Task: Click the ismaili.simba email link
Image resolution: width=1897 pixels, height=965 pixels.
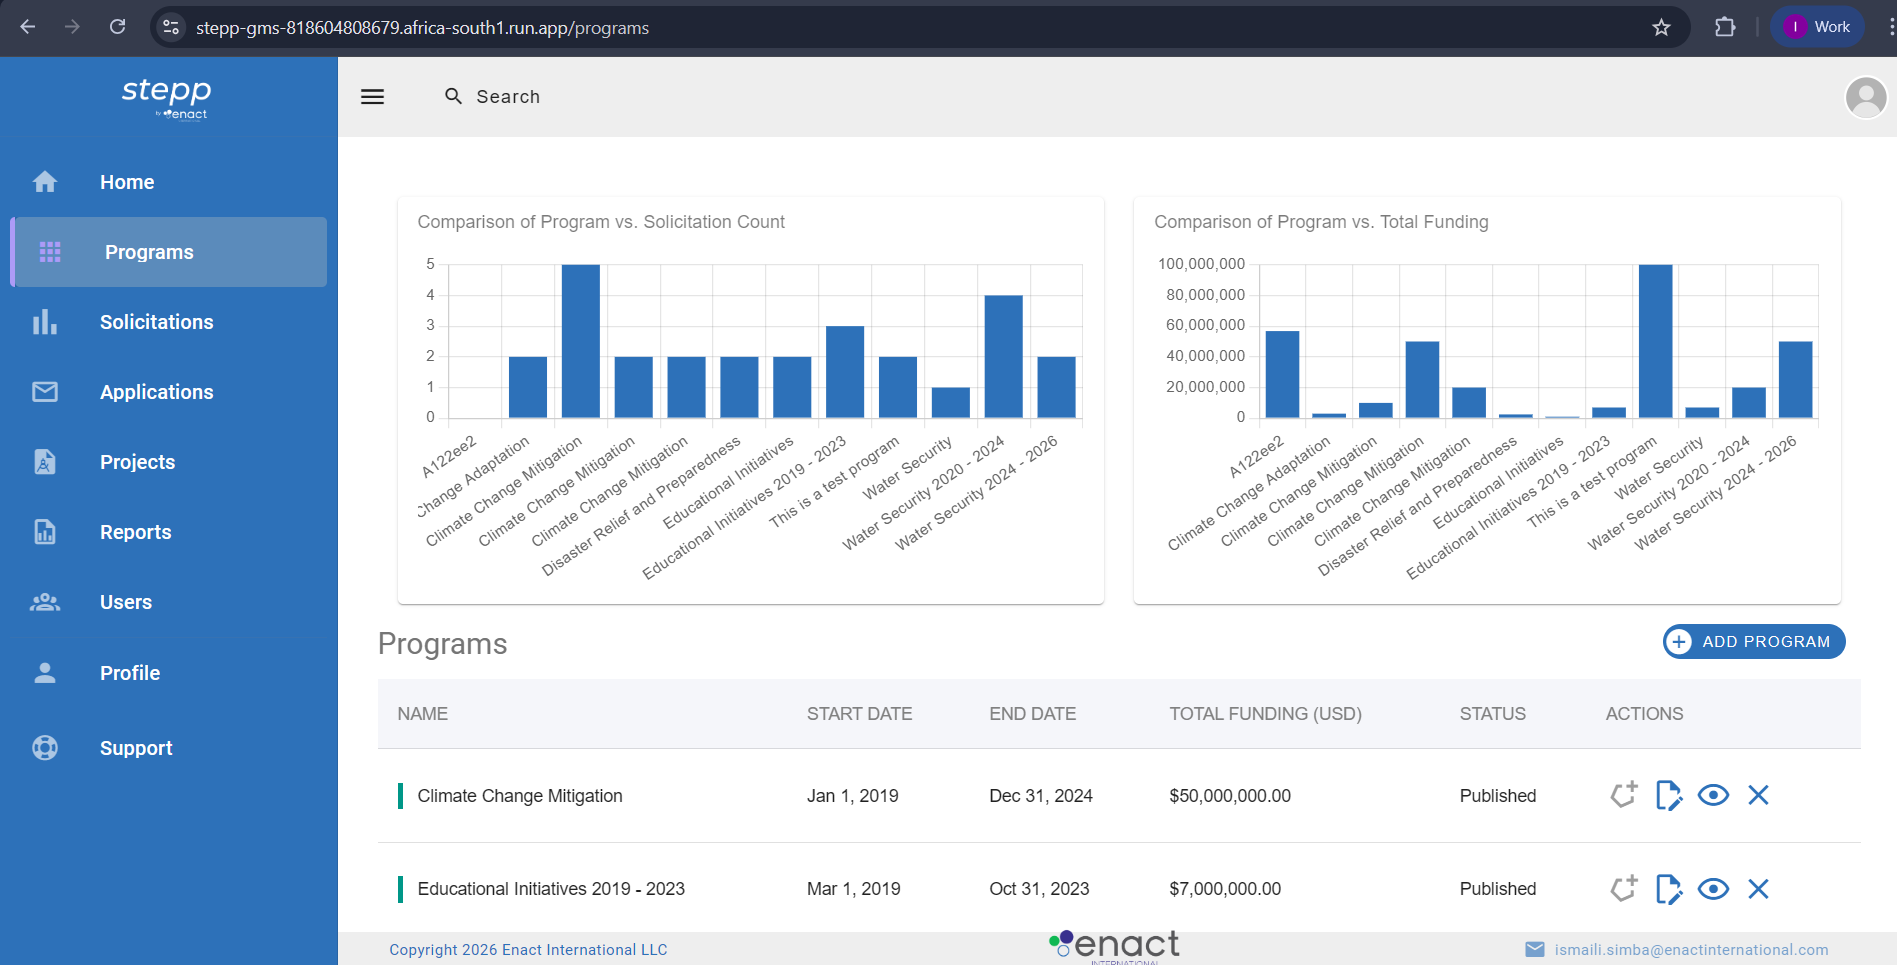Action: click(1691, 950)
